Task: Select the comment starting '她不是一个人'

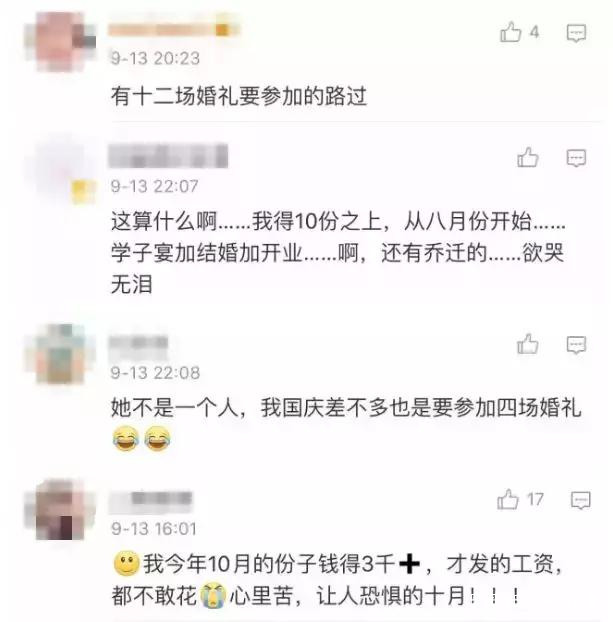Action: pos(346,424)
